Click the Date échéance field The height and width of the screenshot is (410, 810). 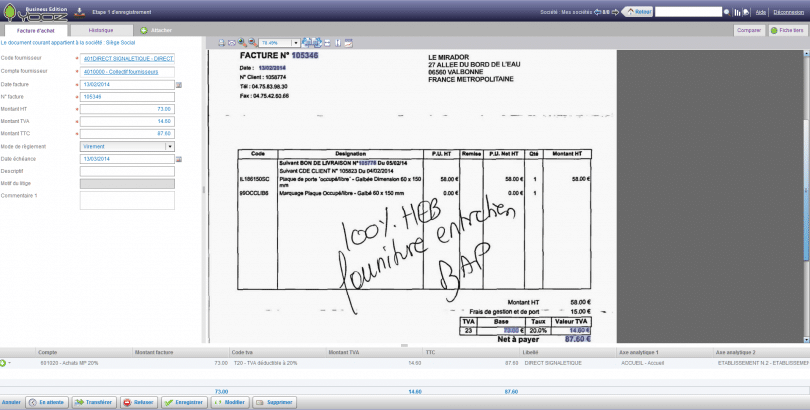coord(127,159)
